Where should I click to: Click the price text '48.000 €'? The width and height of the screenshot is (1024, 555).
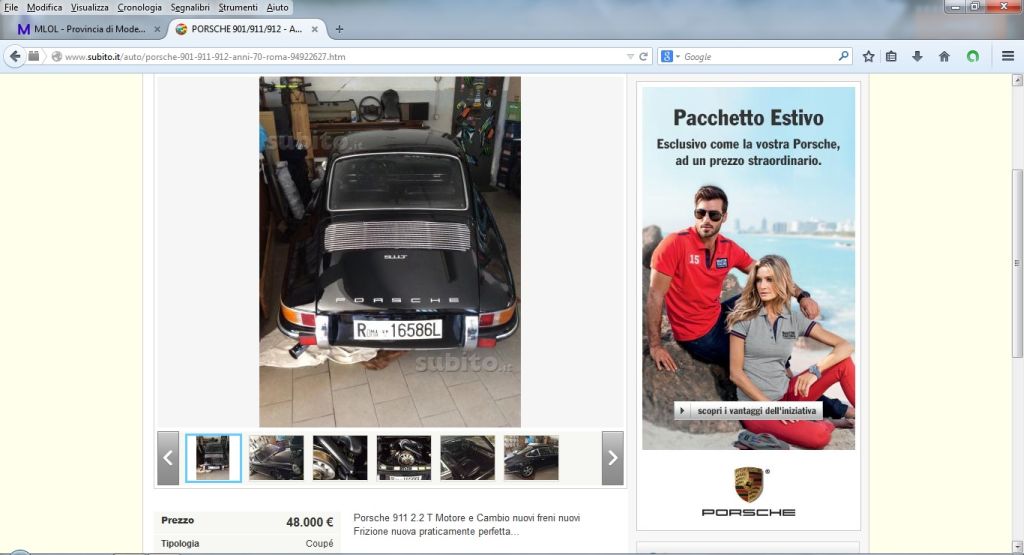coord(310,522)
